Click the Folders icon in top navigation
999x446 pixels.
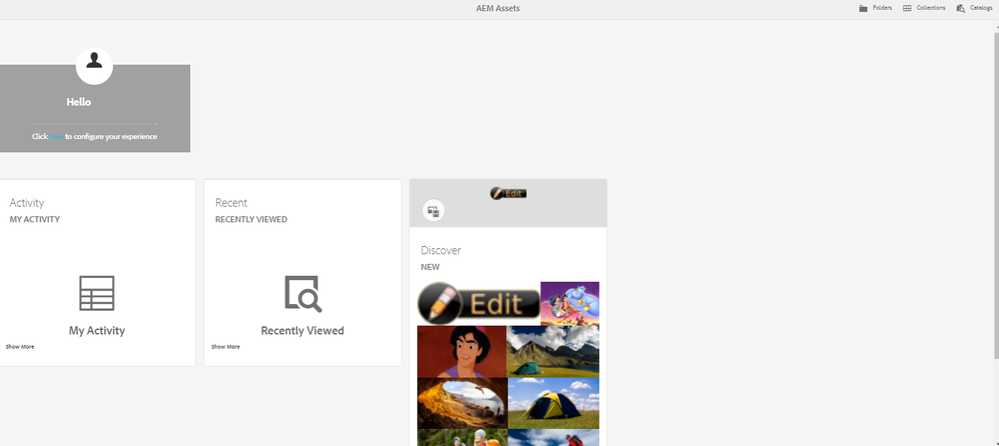pyautogui.click(x=863, y=8)
